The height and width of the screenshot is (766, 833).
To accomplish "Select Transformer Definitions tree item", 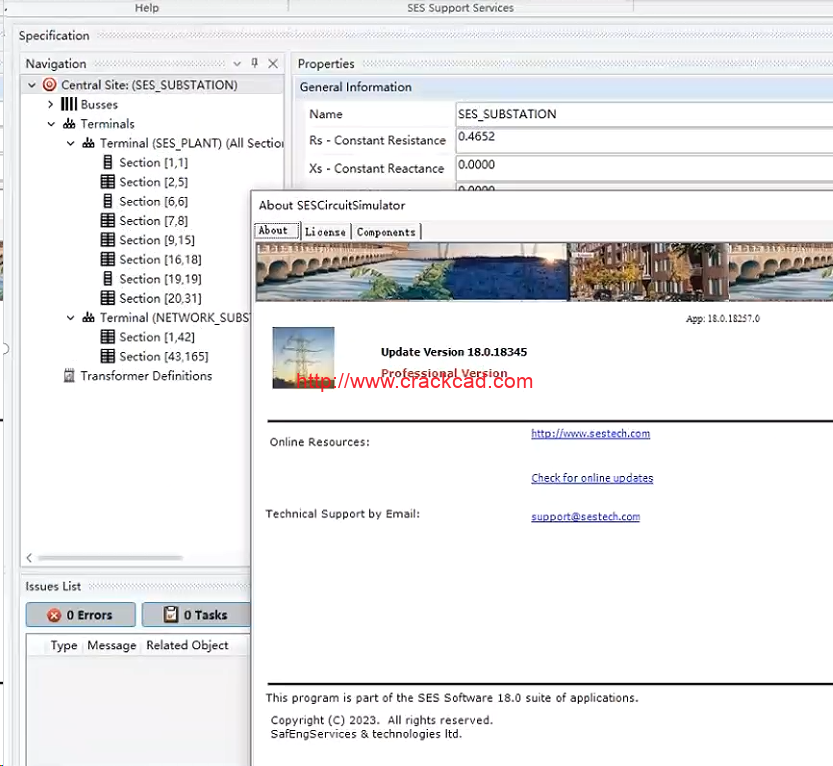I will (146, 376).
